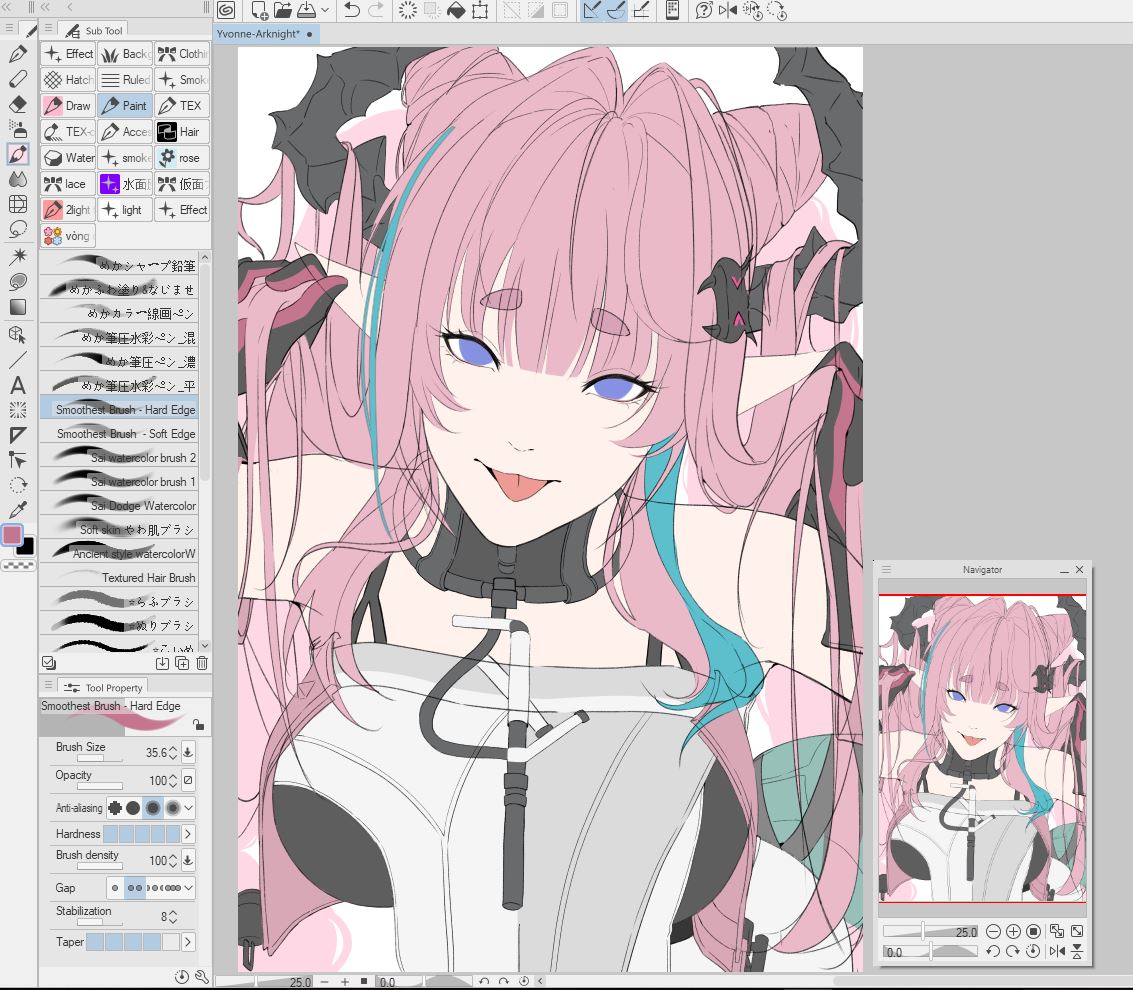Toggle the brush settings lock icon
The height and width of the screenshot is (990, 1133).
[x=198, y=724]
